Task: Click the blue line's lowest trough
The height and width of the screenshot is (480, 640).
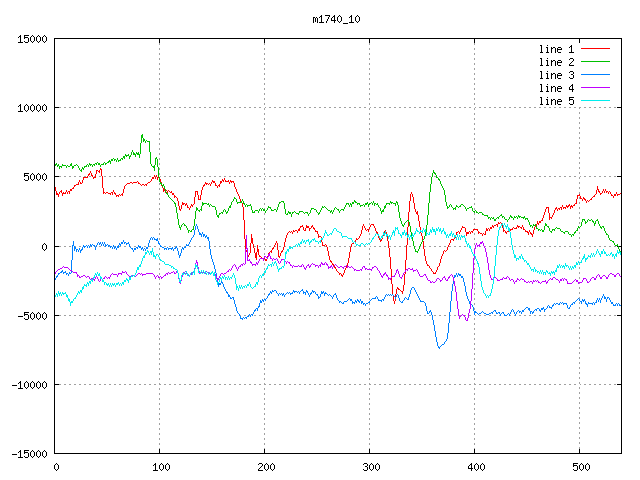Action: point(438,347)
